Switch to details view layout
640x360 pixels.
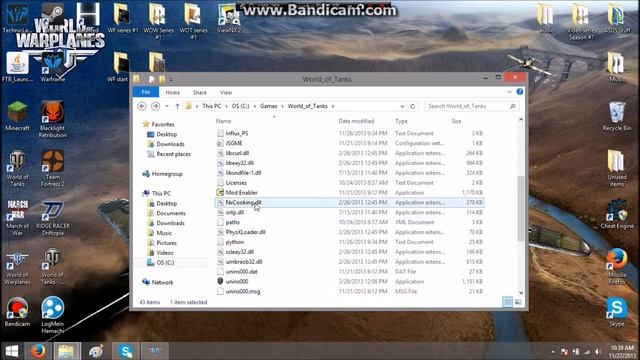(x=507, y=302)
